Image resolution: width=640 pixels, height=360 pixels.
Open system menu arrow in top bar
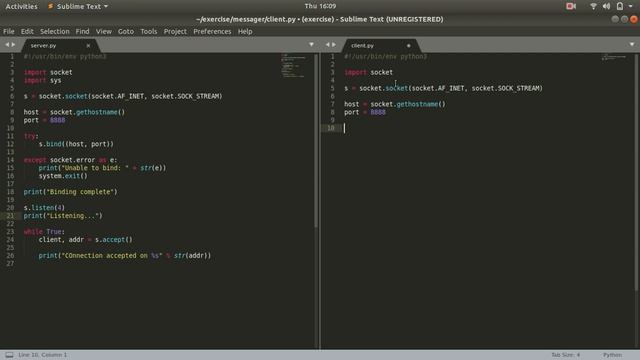pyautogui.click(x=631, y=6)
